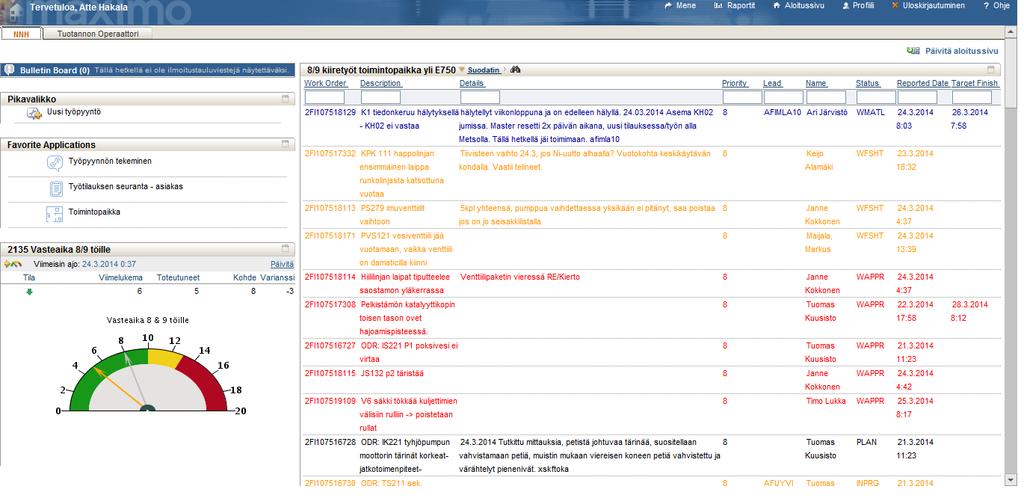
Task: Focus the Details filter field
Action: click(480, 97)
